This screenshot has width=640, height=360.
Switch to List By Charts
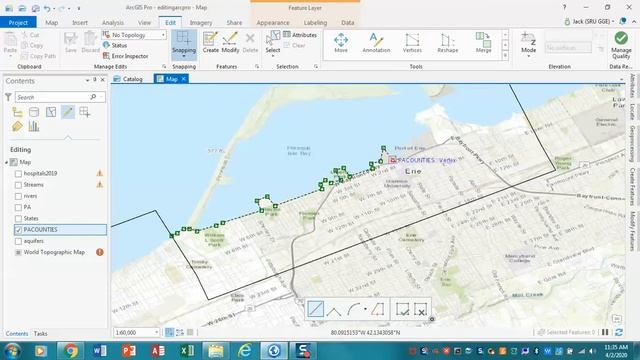click(34, 127)
